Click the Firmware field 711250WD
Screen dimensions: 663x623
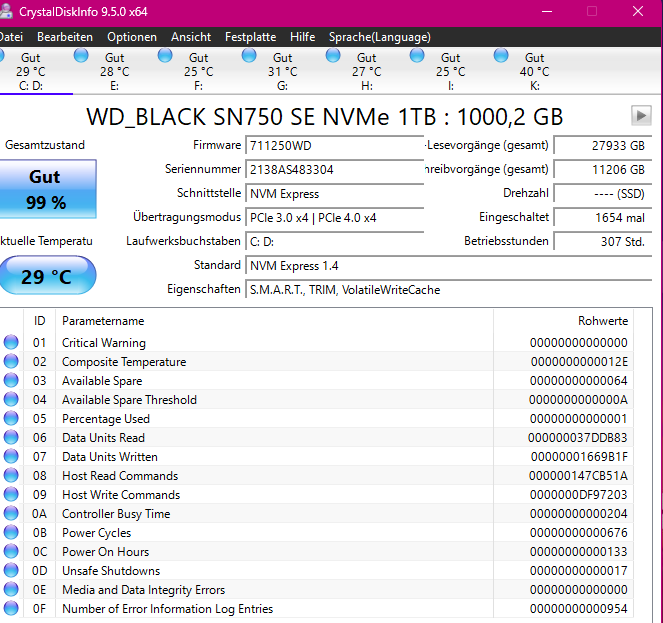[x=334, y=145]
